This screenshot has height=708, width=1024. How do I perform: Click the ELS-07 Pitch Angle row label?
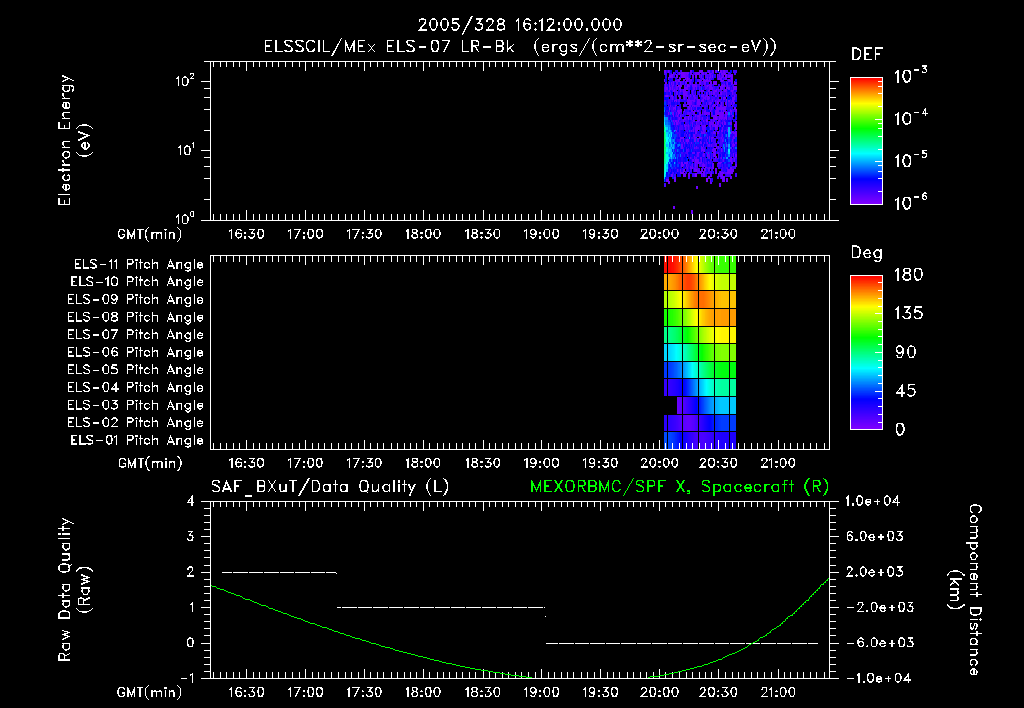click(x=135, y=335)
